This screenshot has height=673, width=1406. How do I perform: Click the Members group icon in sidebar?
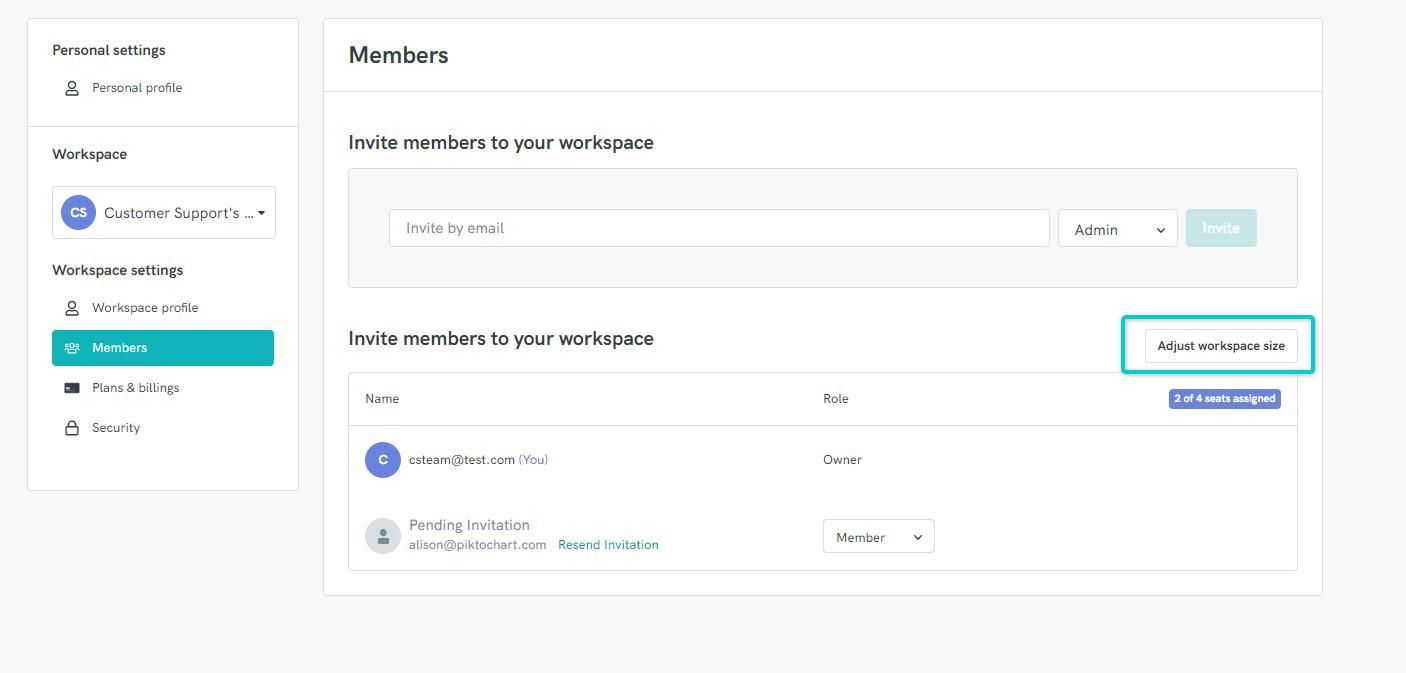(x=72, y=348)
